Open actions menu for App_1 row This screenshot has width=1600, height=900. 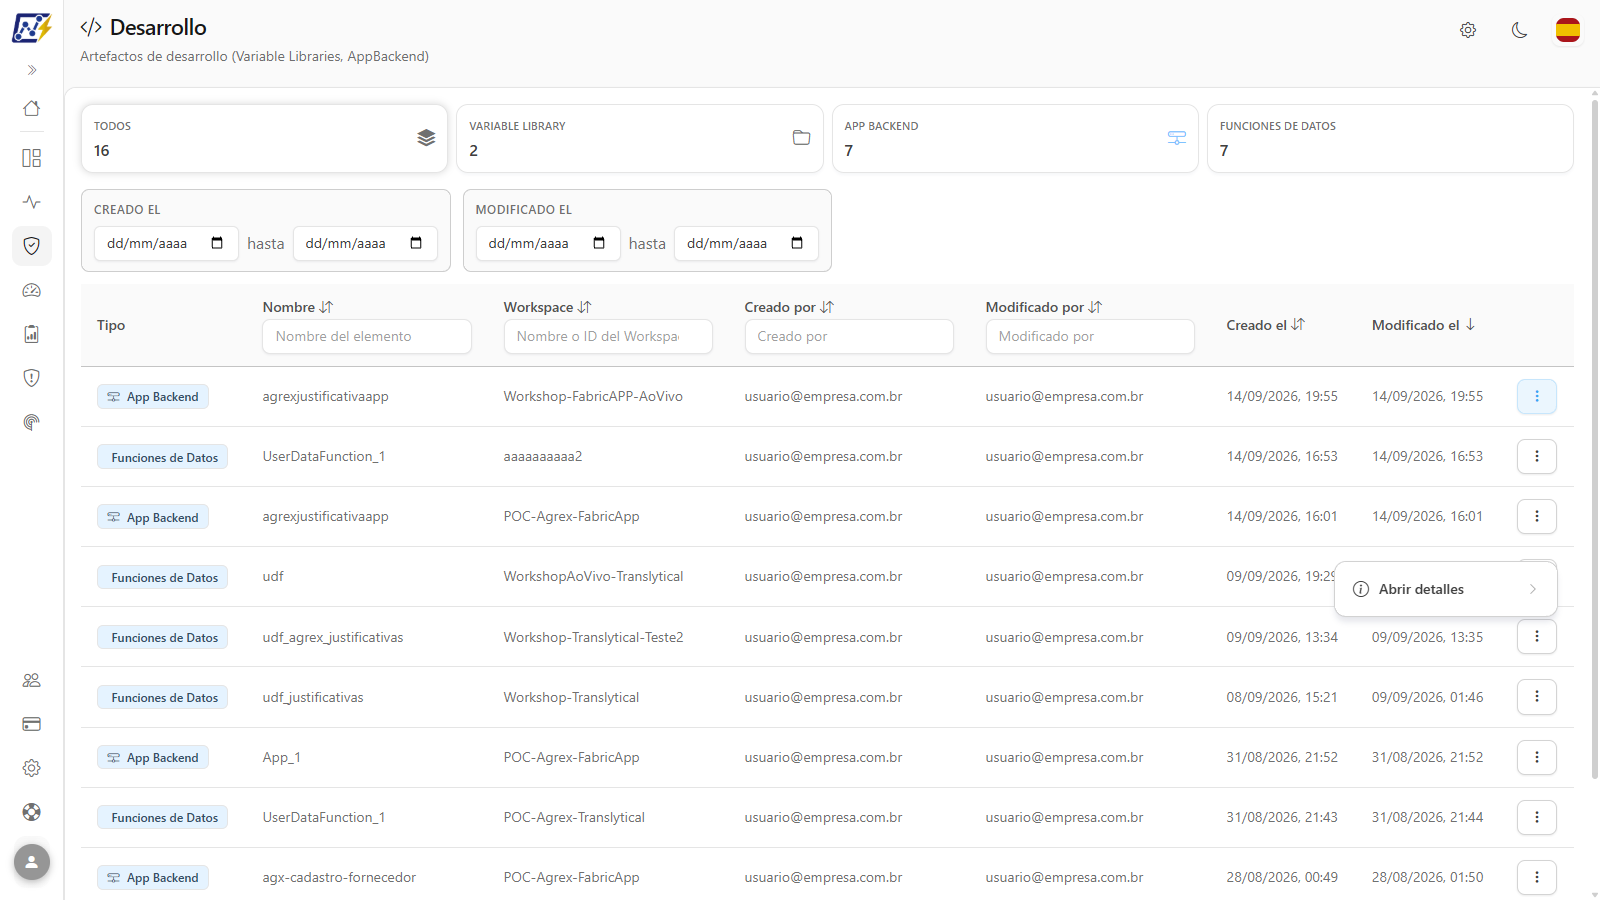[1537, 758]
